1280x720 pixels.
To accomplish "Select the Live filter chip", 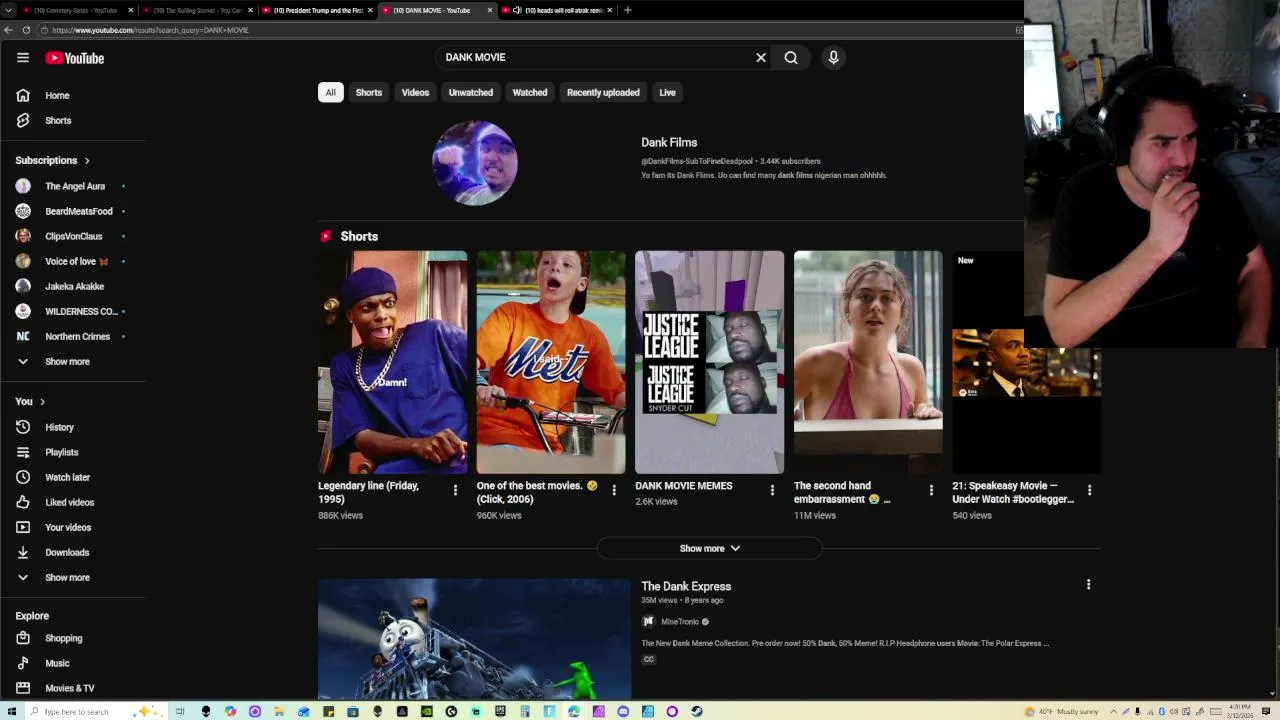I will [667, 92].
